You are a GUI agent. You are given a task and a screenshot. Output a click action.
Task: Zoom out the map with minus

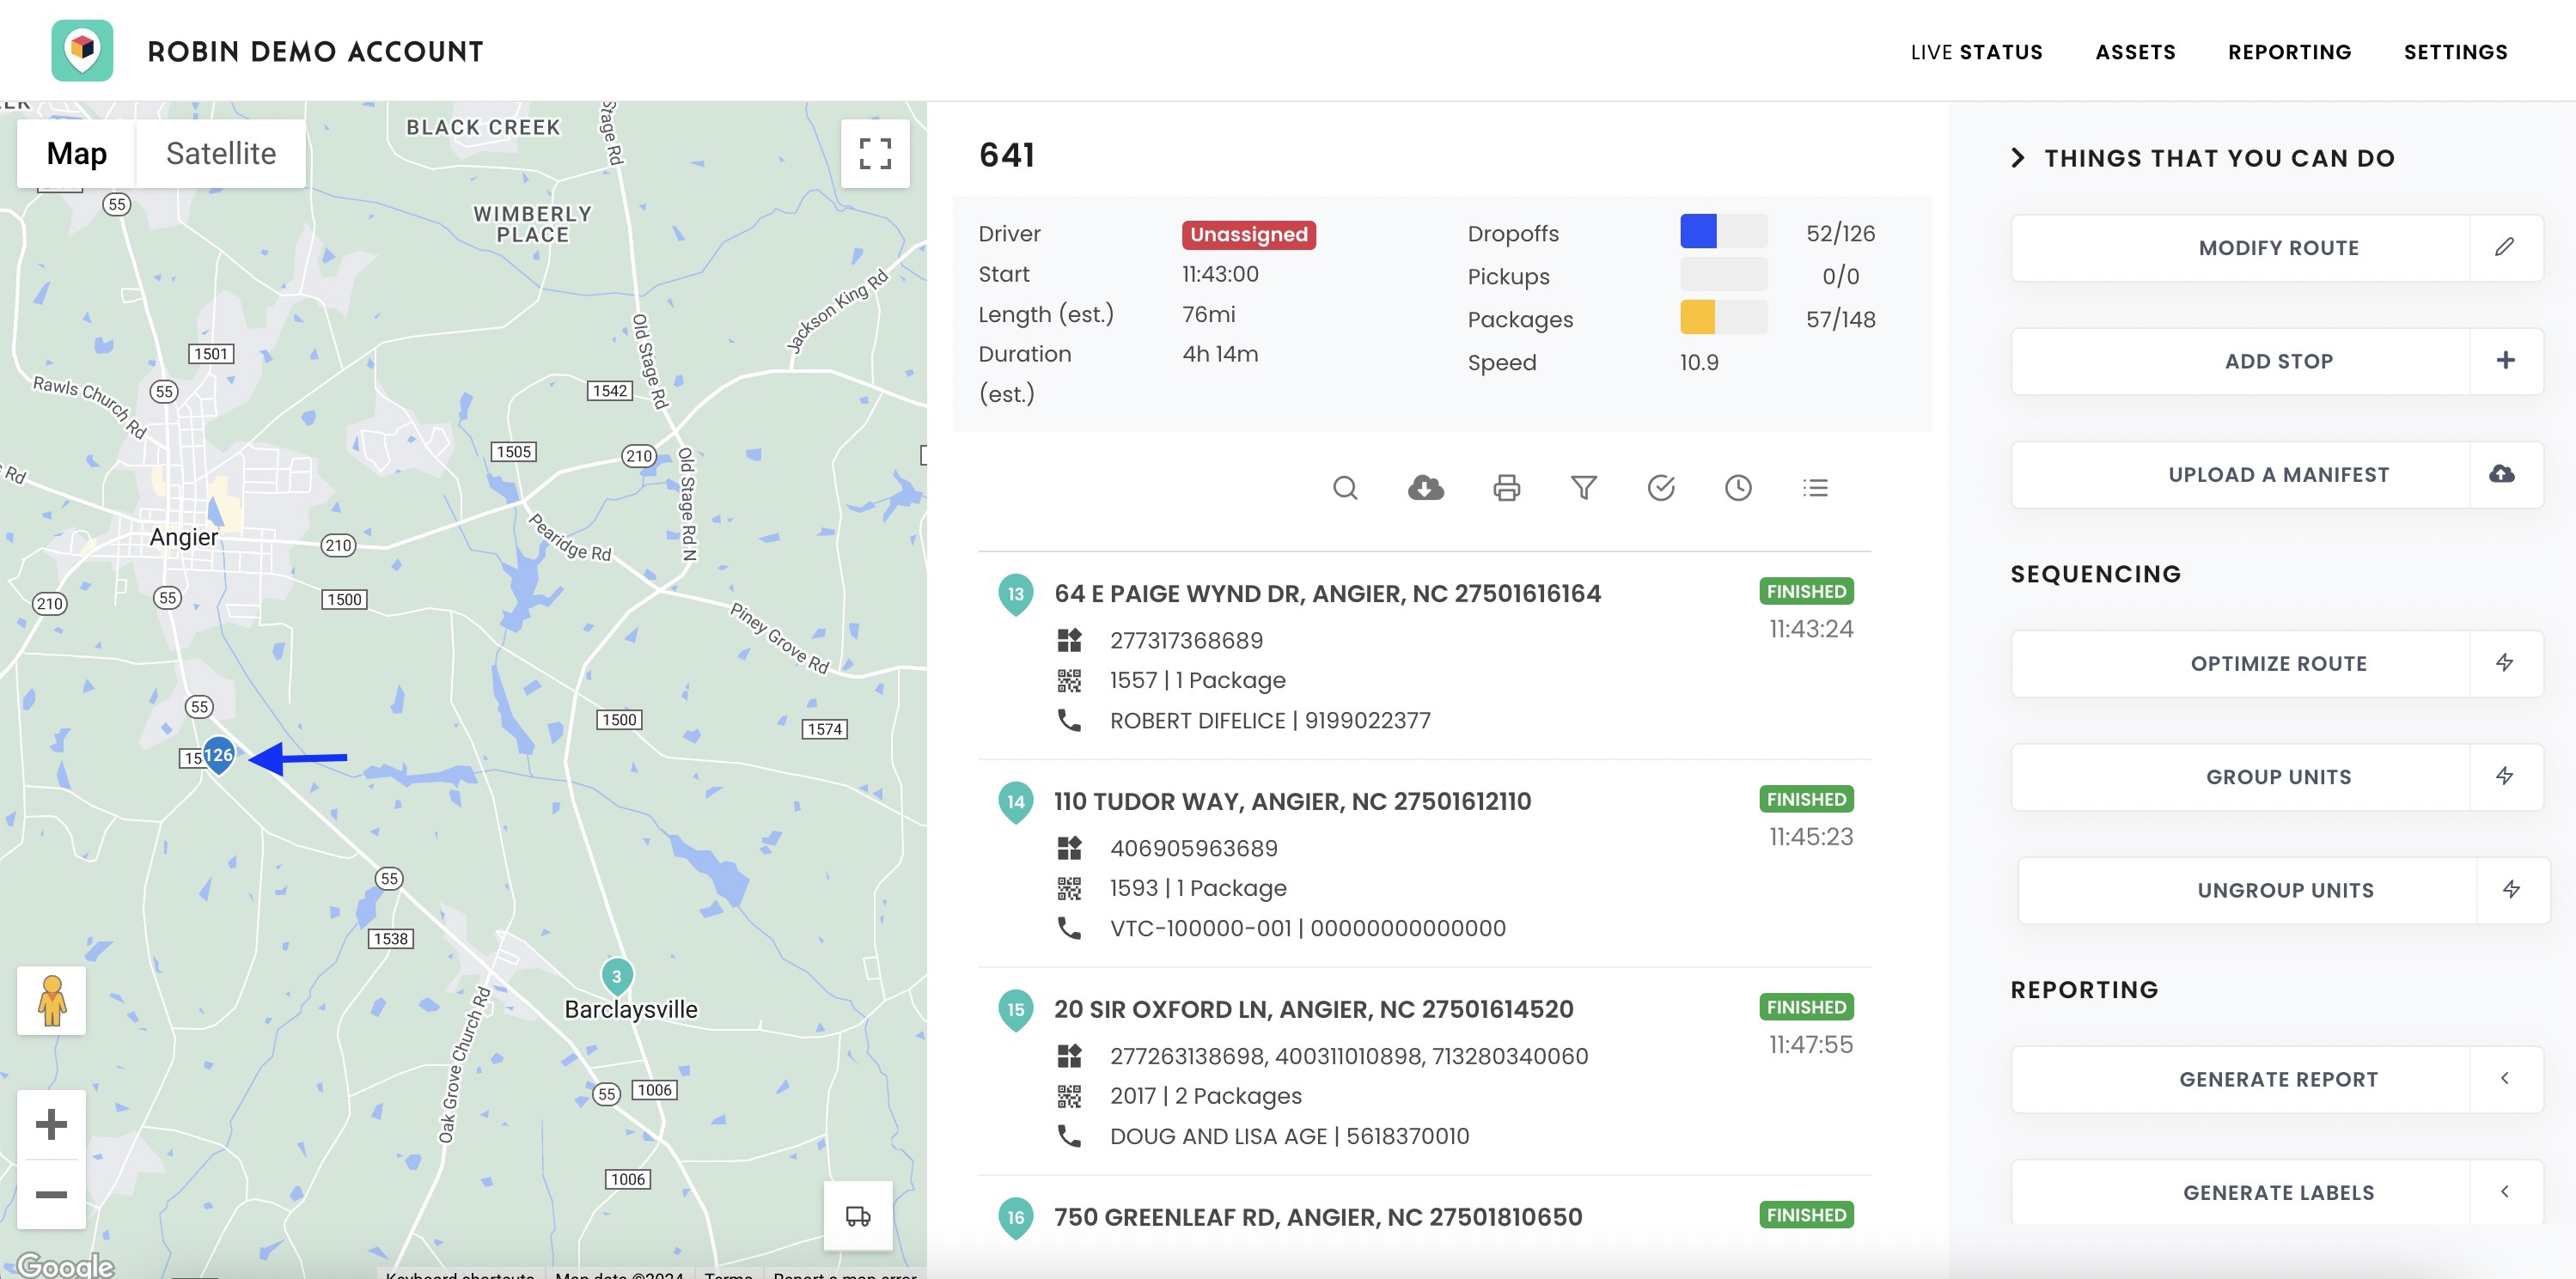click(x=51, y=1194)
